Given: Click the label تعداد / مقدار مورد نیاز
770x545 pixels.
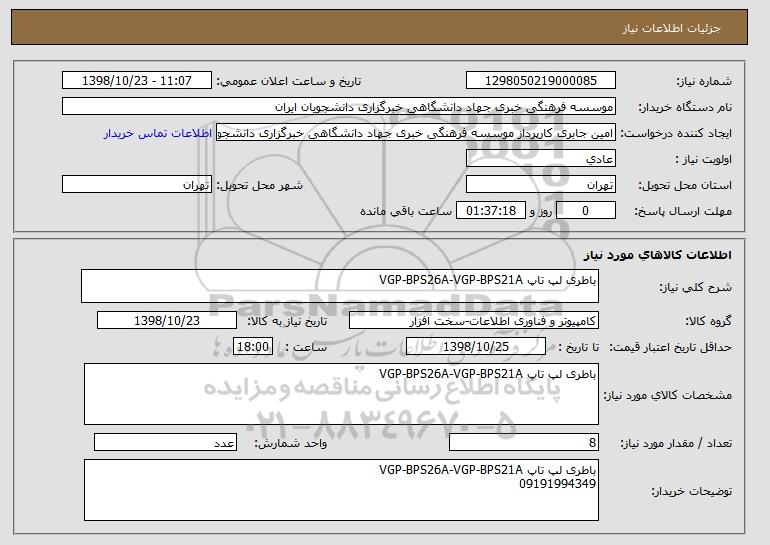Looking at the screenshot, I should (x=676, y=443).
